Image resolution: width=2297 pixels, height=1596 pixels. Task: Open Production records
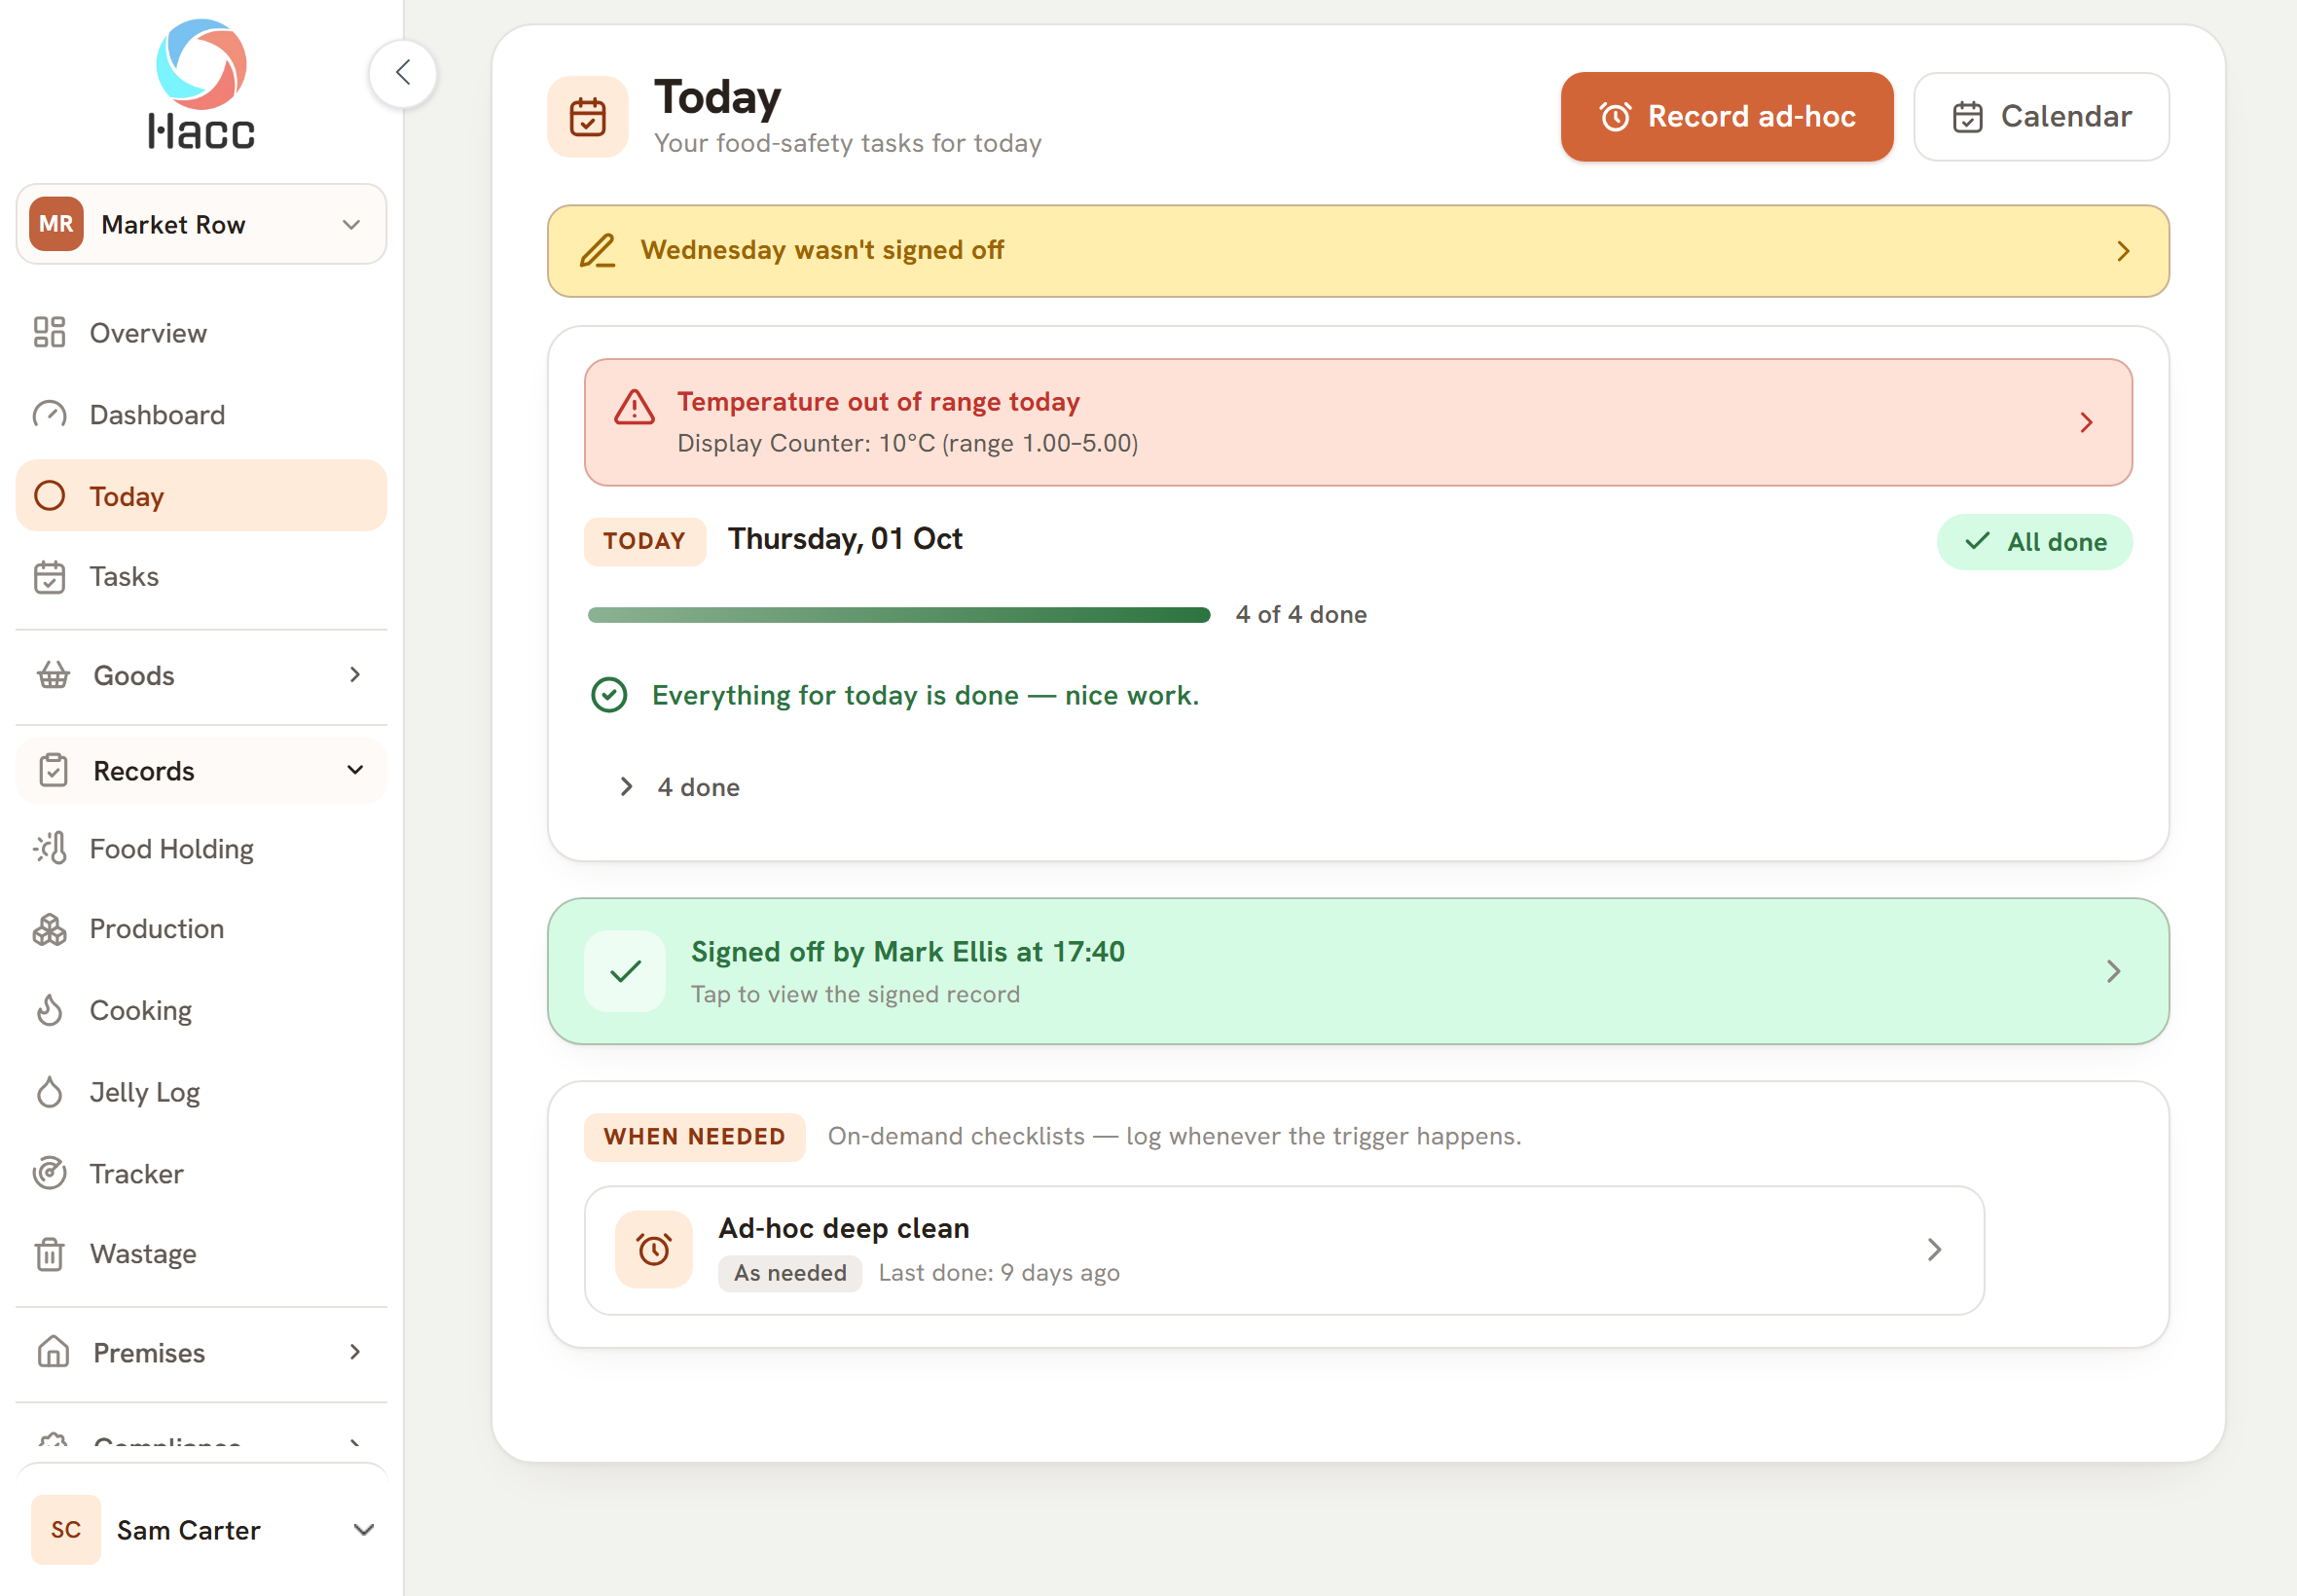coord(201,929)
